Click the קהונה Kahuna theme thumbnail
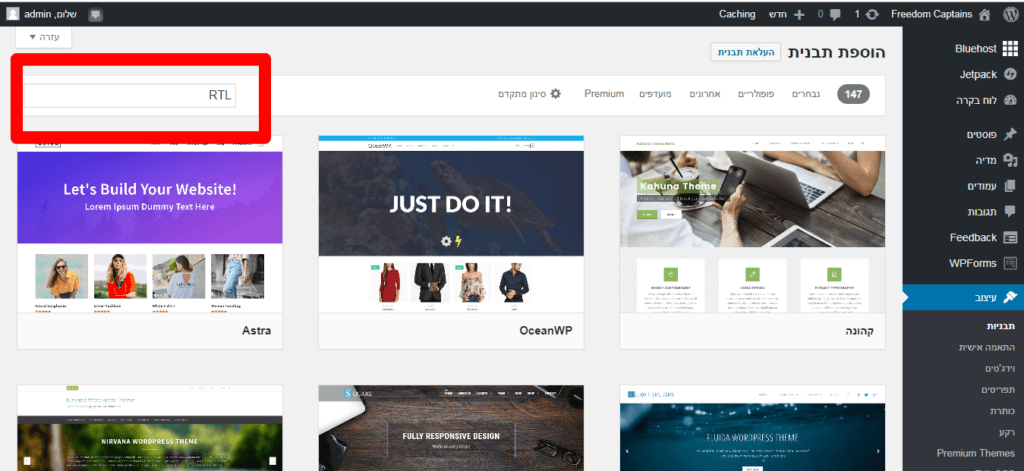Screen dimensions: 1024x471 pos(752,224)
